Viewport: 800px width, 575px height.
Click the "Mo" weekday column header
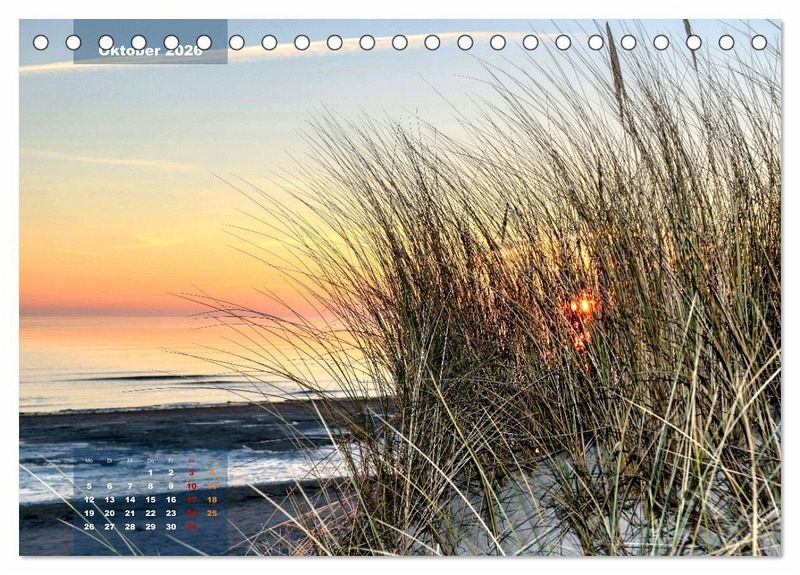pyautogui.click(x=89, y=460)
